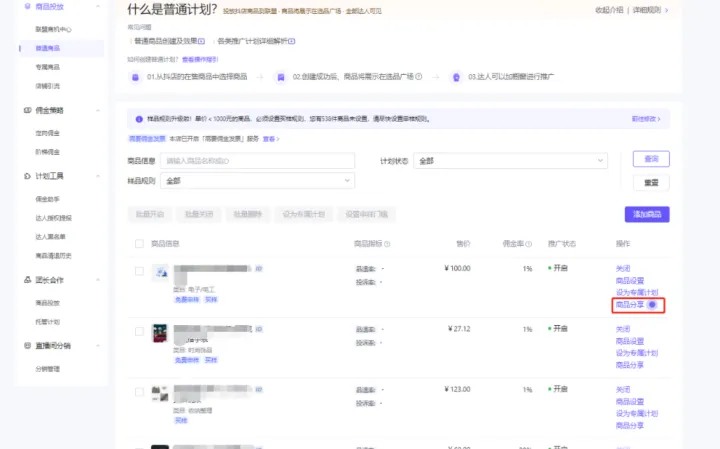Click the purple 添加商品 button
This screenshot has width=720, height=449.
[x=647, y=214]
